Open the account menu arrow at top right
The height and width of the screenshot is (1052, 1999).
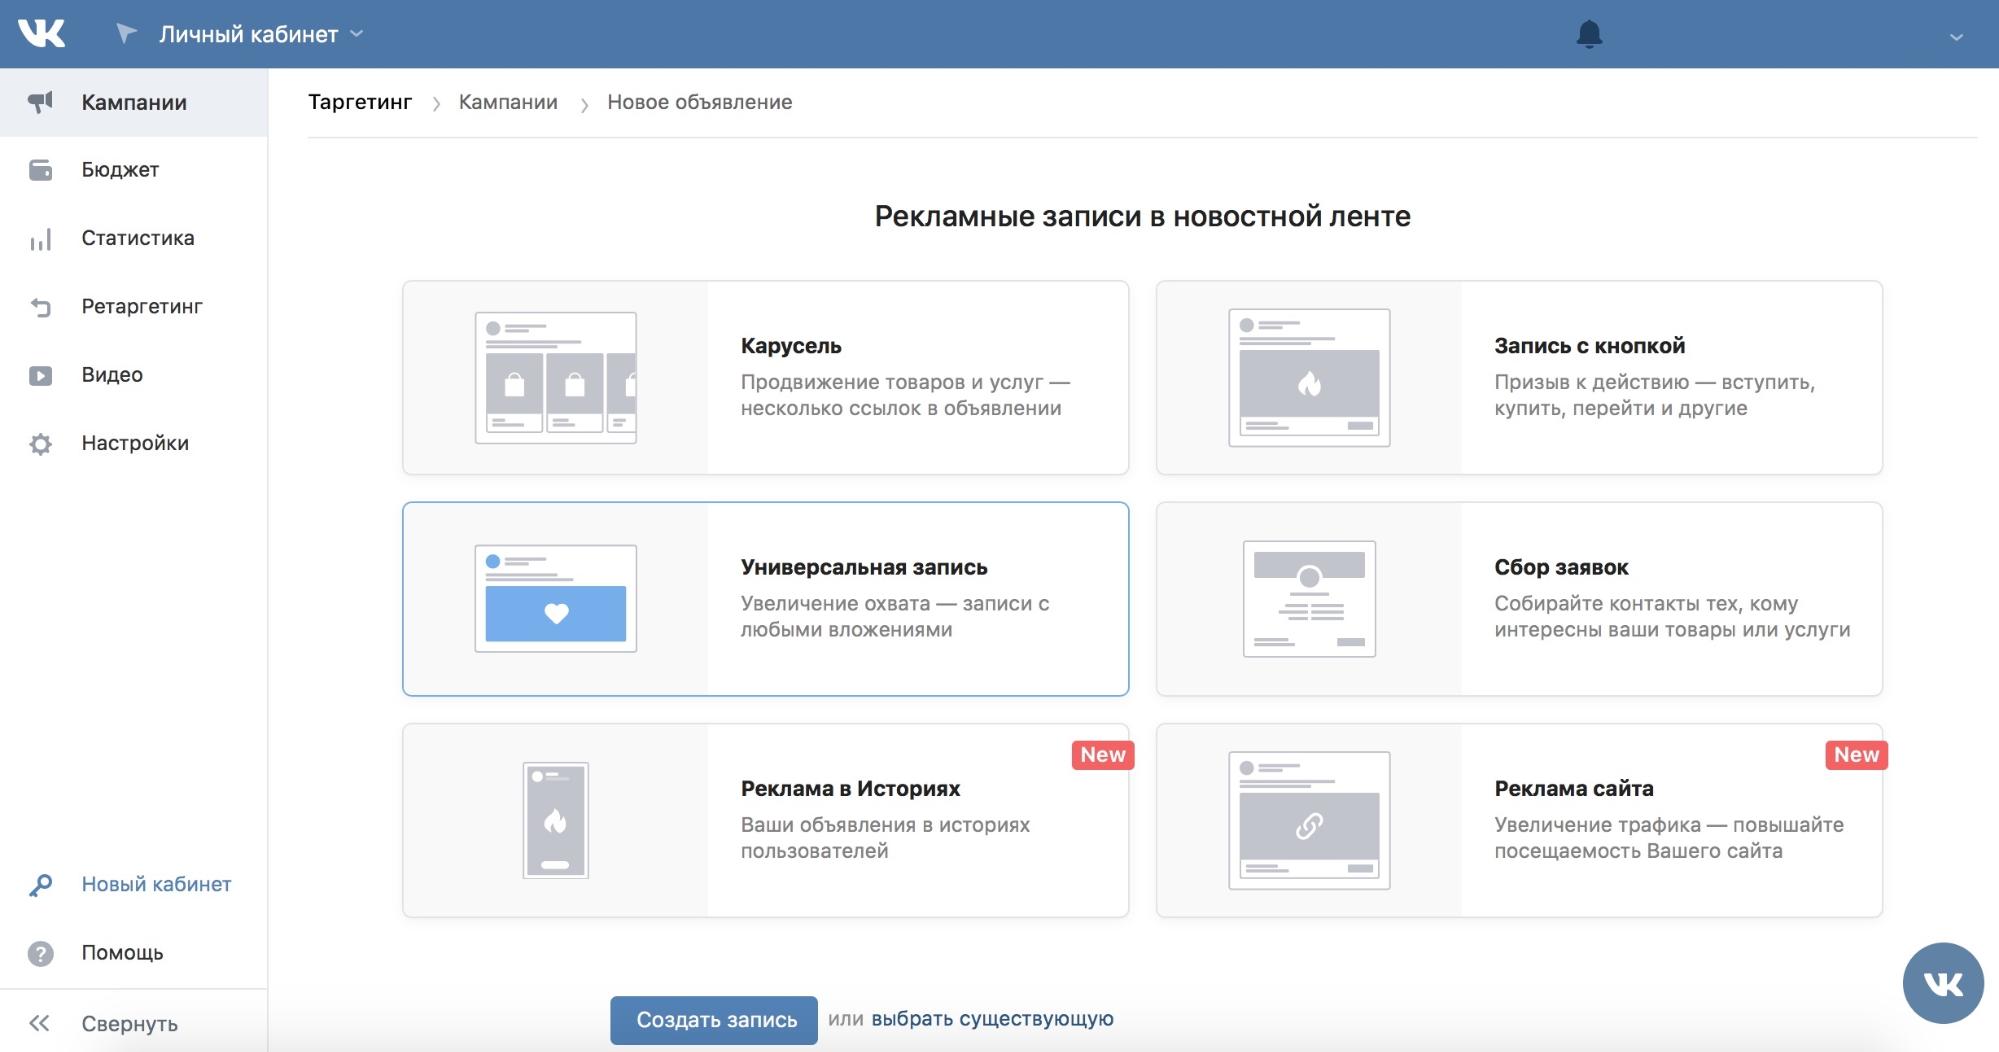point(1956,37)
